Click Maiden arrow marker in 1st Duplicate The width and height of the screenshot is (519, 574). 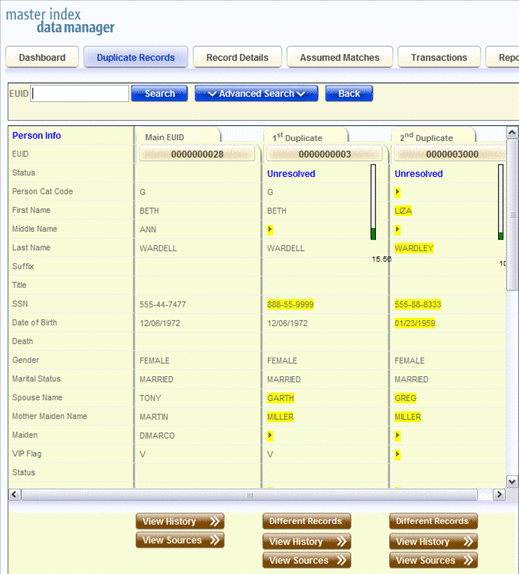[270, 435]
